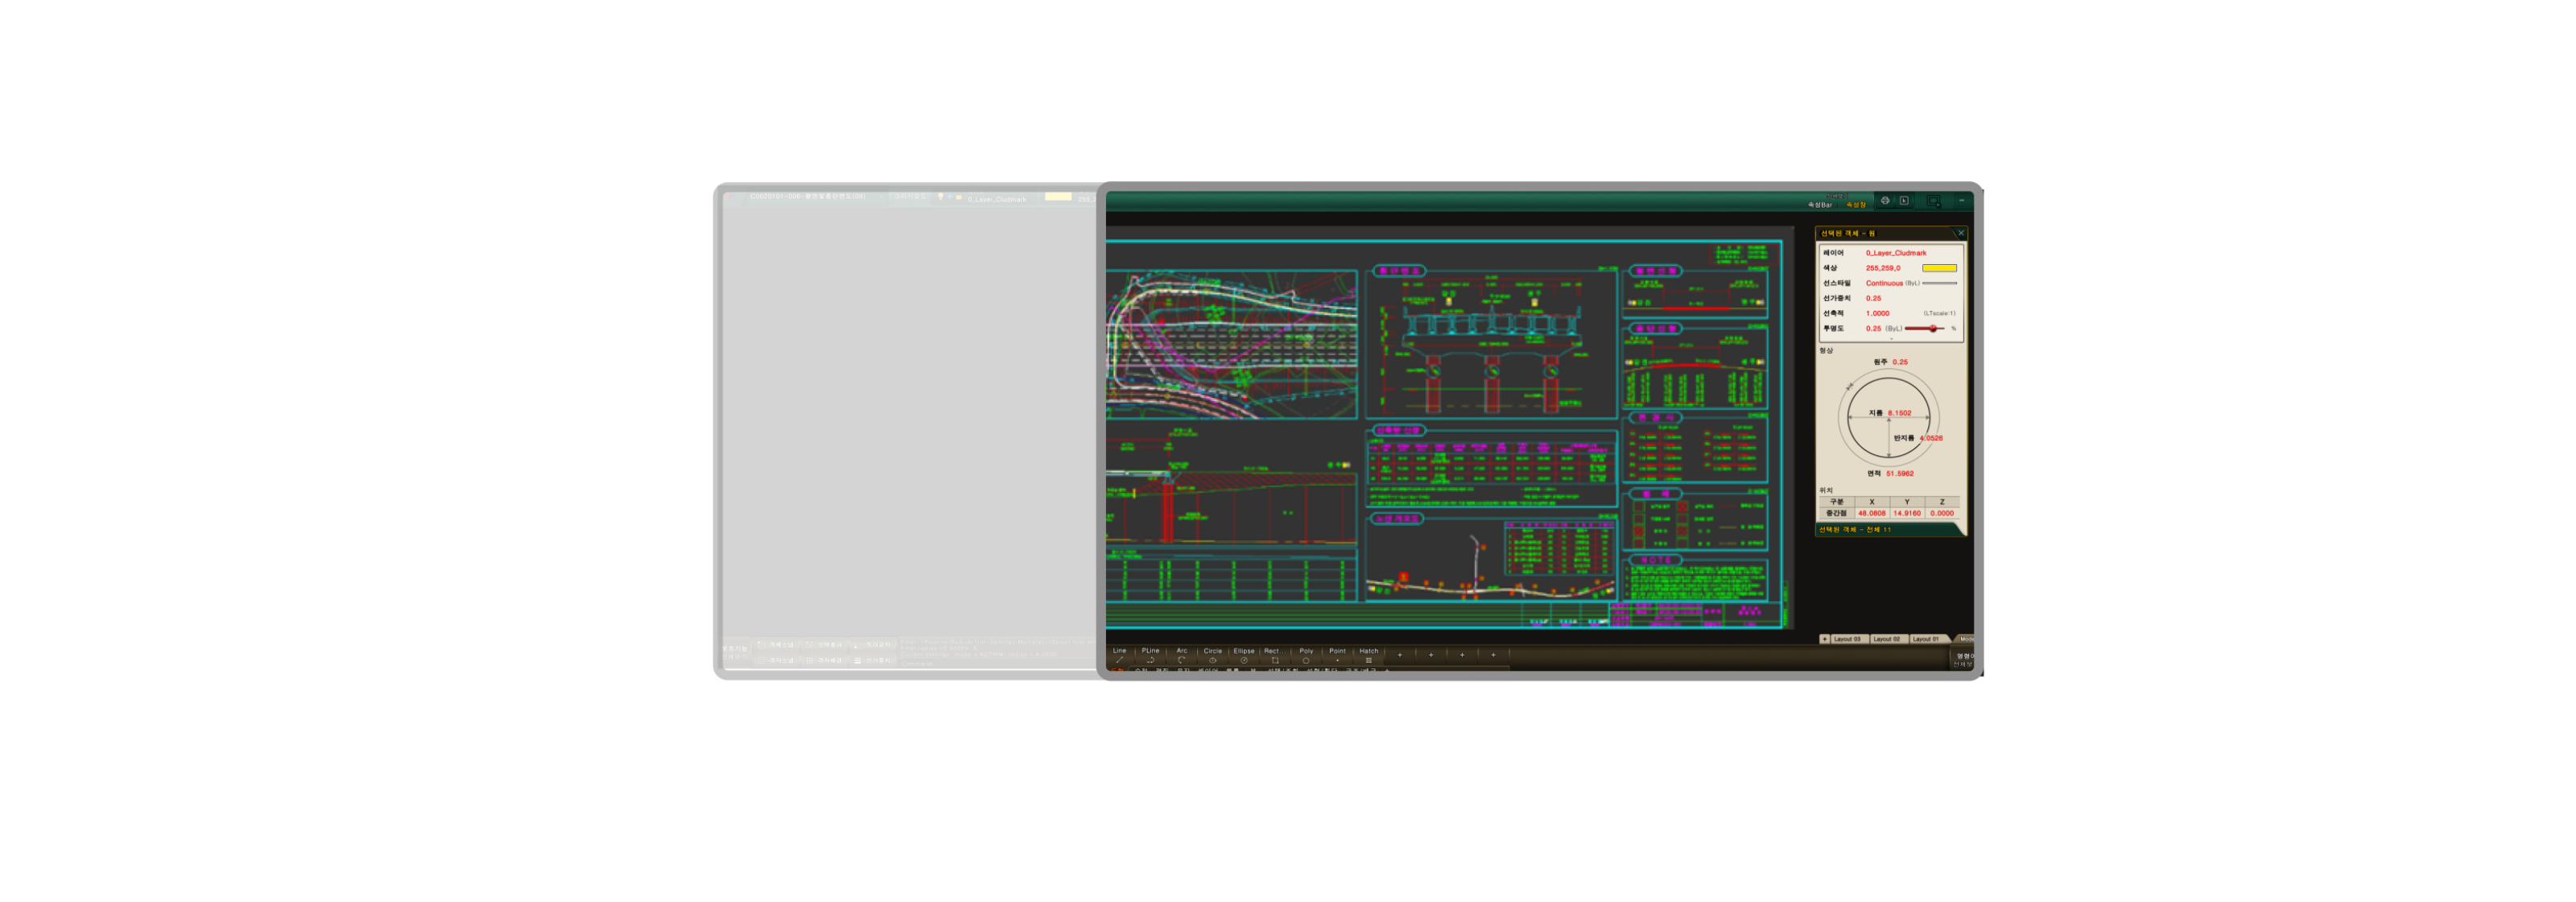Switch to the 속성창 tab
The height and width of the screenshot is (902, 2576).
(x=1856, y=205)
